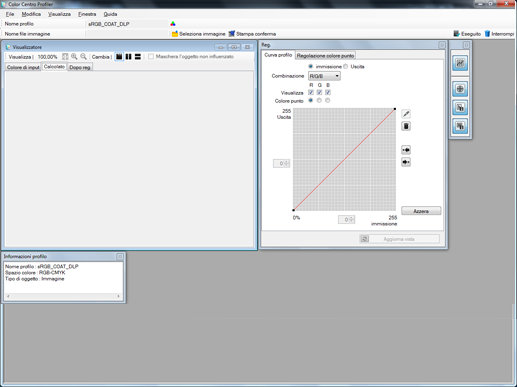The height and width of the screenshot is (387, 517).
Task: Open the Dopo reg tab
Action: point(80,67)
